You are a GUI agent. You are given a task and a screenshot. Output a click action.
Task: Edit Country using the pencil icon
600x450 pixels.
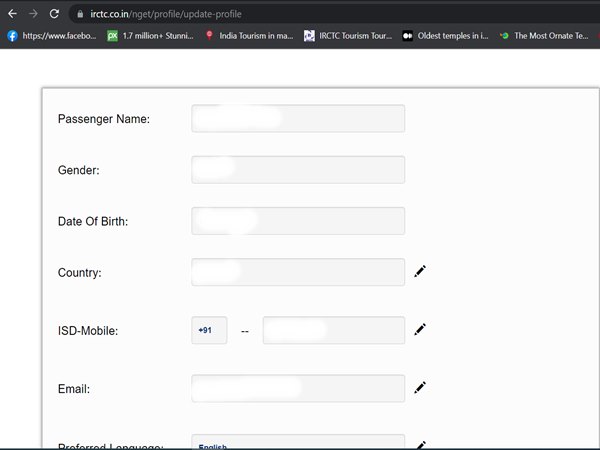pyautogui.click(x=420, y=271)
